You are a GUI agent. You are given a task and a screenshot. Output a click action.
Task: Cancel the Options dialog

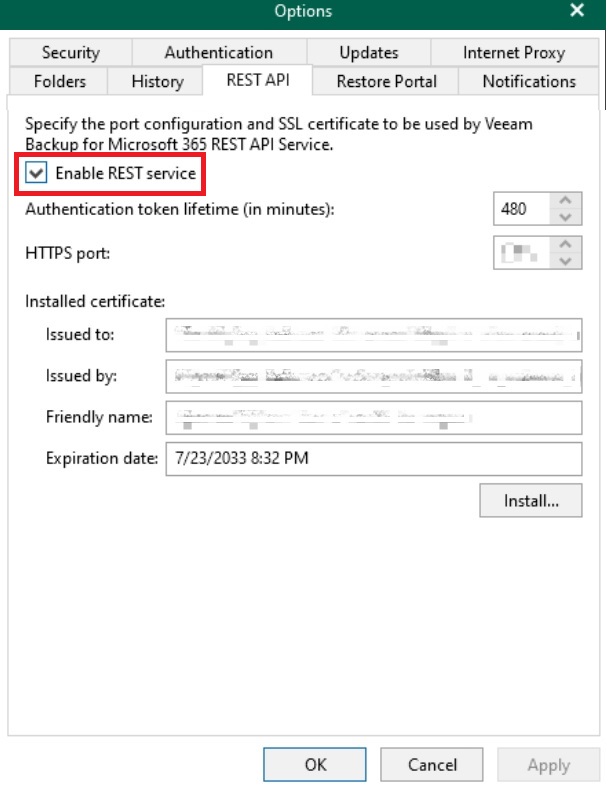[x=432, y=764]
